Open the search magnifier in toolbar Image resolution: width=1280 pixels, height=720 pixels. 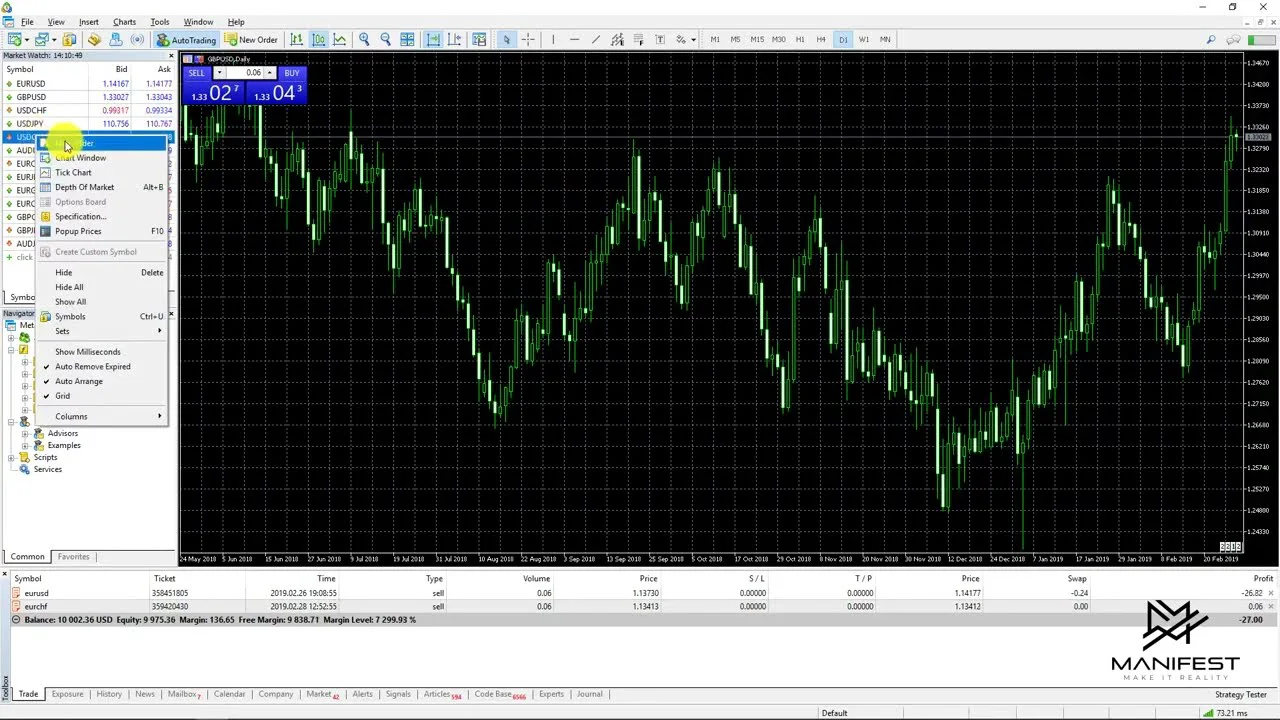click(1211, 40)
